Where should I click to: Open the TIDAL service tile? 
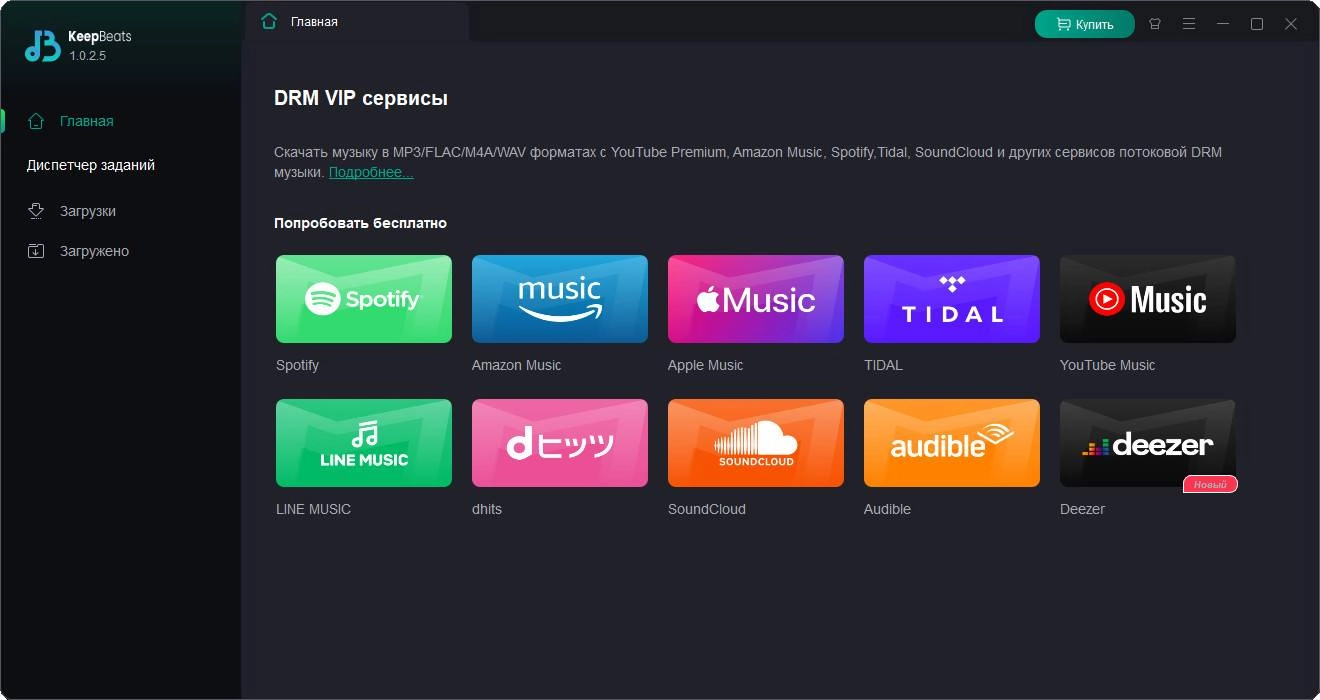(952, 299)
